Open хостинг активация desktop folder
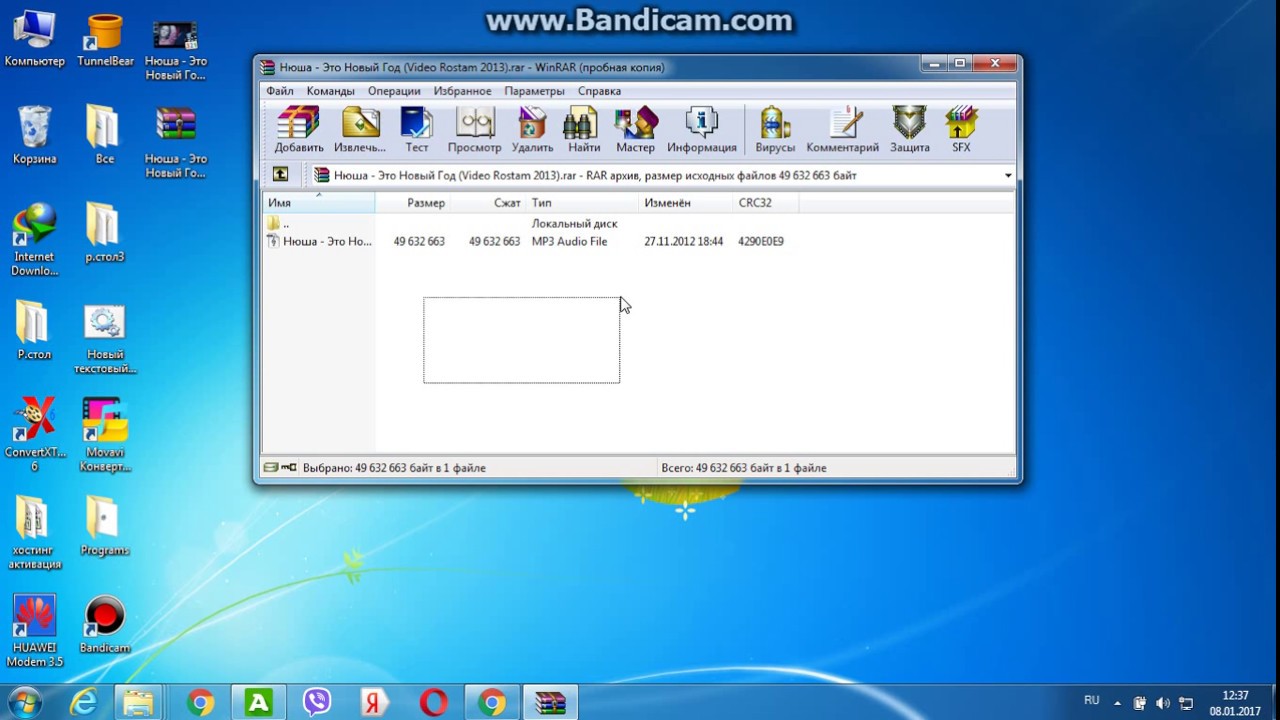 point(34,532)
